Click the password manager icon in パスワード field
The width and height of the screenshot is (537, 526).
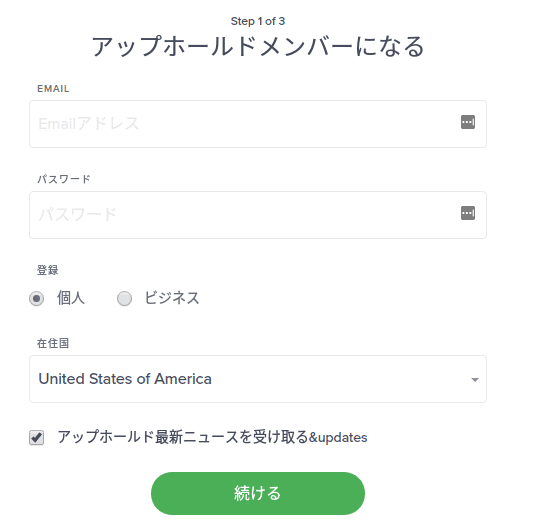point(468,213)
